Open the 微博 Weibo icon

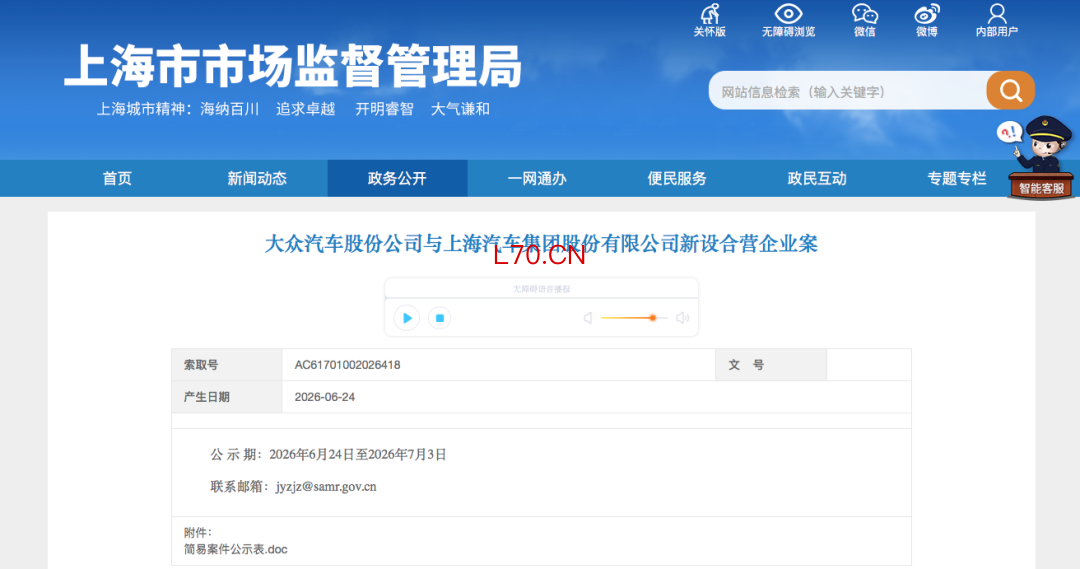926,19
